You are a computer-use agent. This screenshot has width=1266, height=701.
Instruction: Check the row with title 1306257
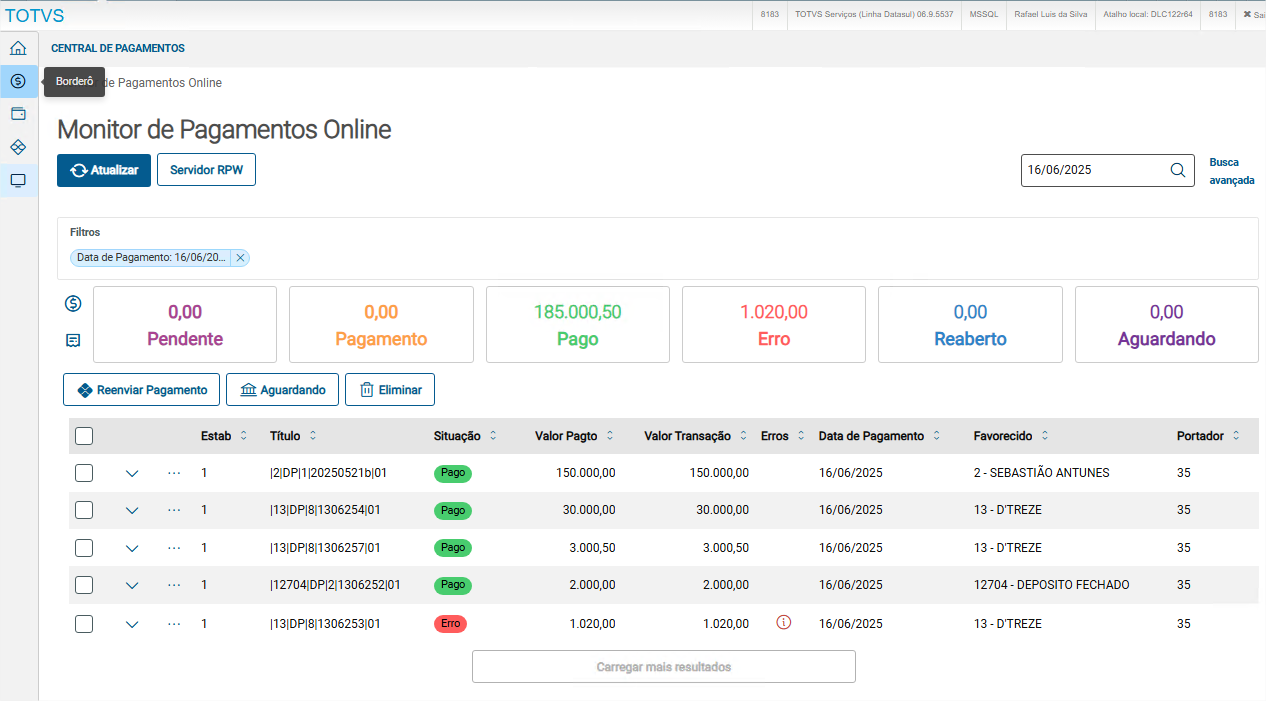[x=84, y=548]
